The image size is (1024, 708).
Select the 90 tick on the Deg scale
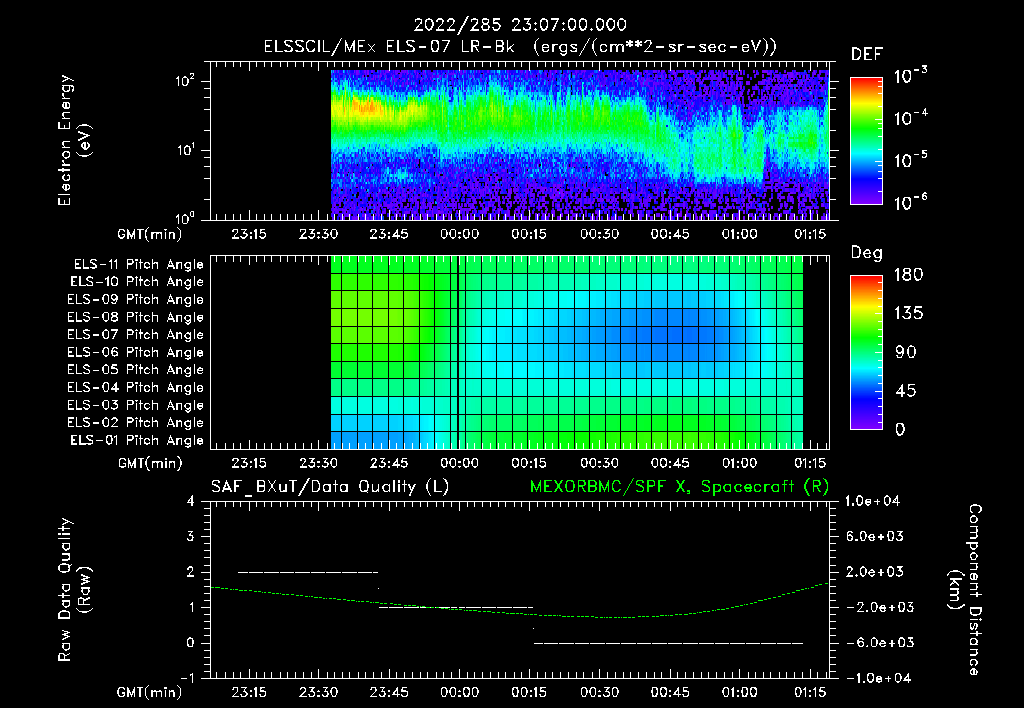906,353
